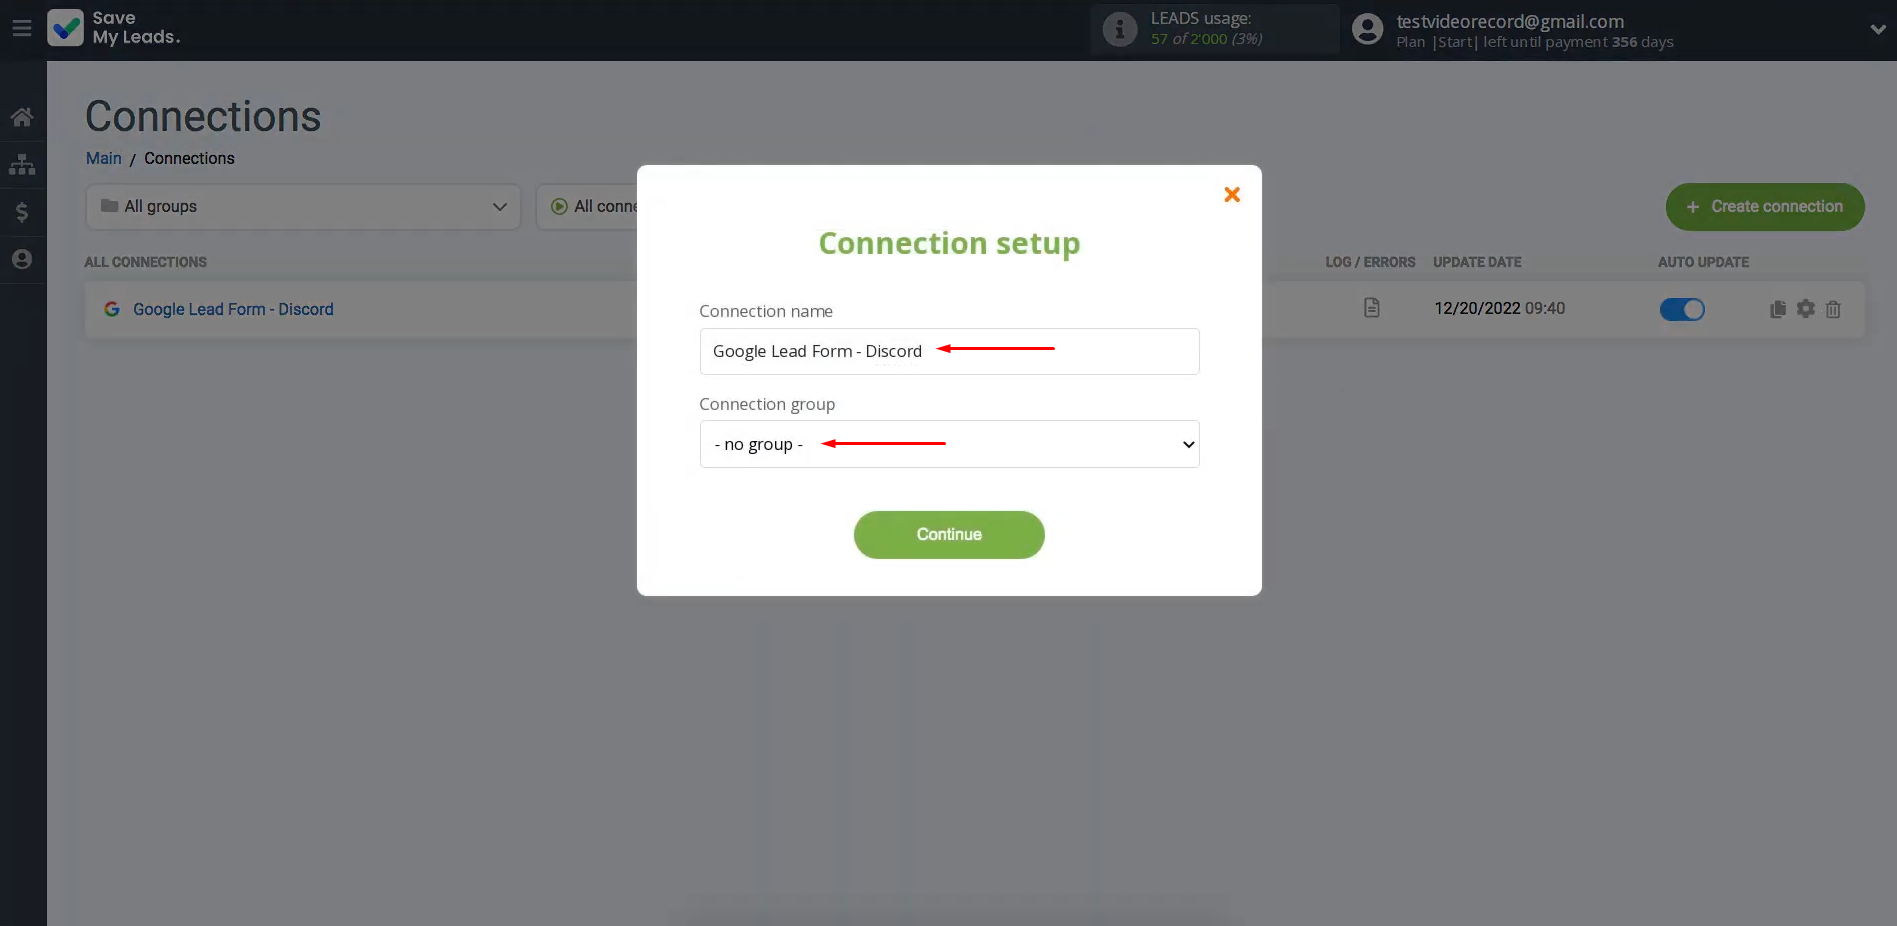Open the Connection group dropdown
This screenshot has width=1897, height=926.
[x=949, y=444]
